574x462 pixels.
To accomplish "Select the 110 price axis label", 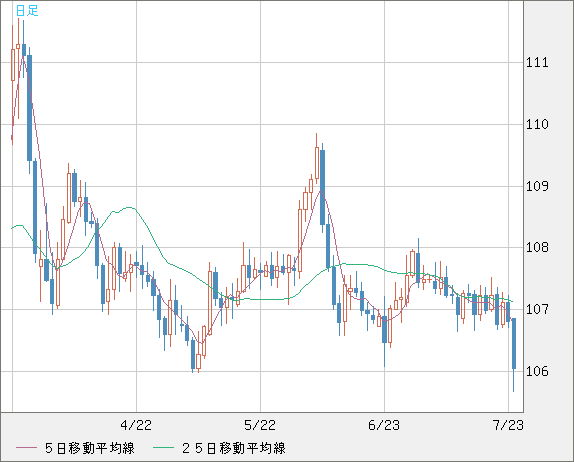I will click(x=537, y=124).
